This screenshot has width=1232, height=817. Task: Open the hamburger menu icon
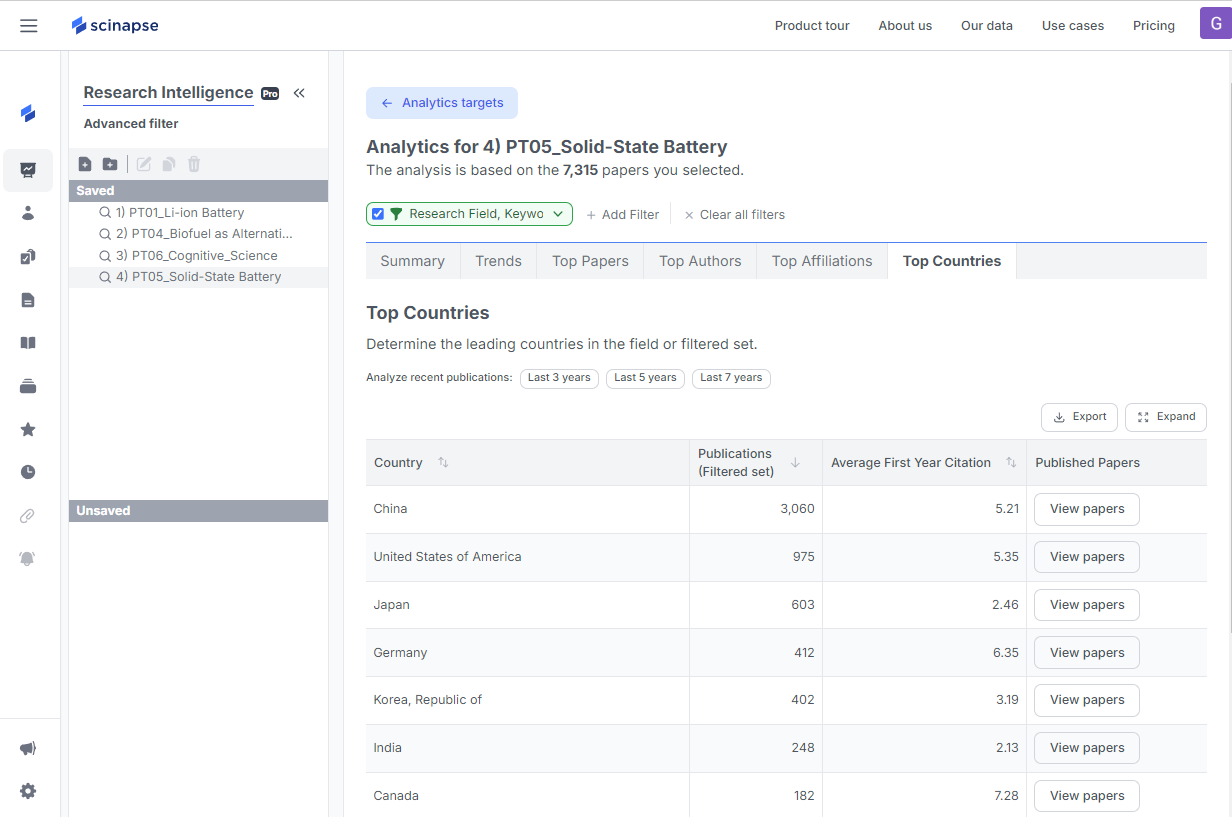point(29,26)
